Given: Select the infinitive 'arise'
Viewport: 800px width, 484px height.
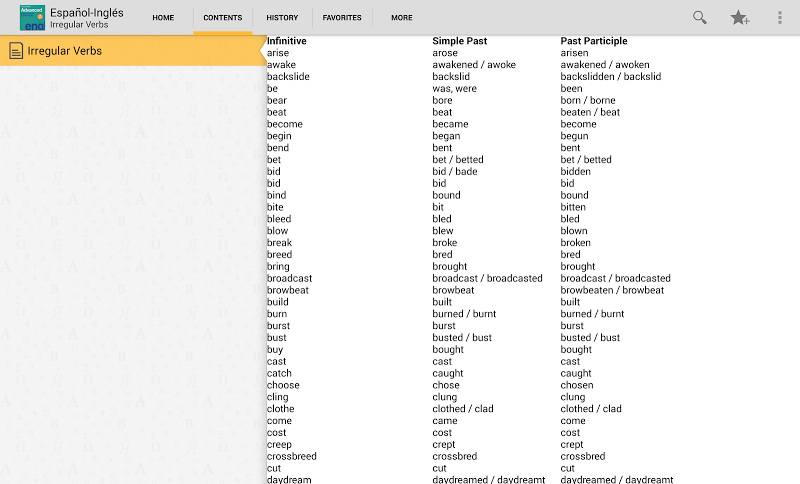Looking at the screenshot, I should pyautogui.click(x=278, y=53).
